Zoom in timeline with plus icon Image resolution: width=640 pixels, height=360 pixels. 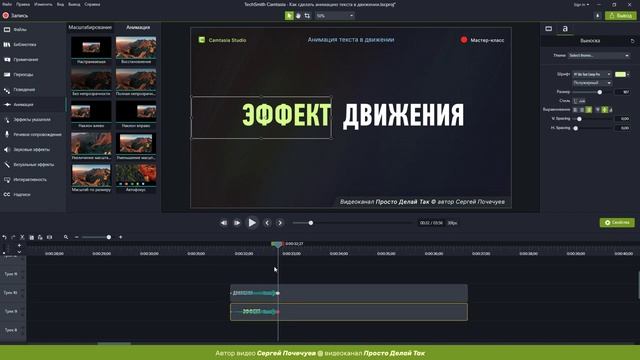point(120,237)
